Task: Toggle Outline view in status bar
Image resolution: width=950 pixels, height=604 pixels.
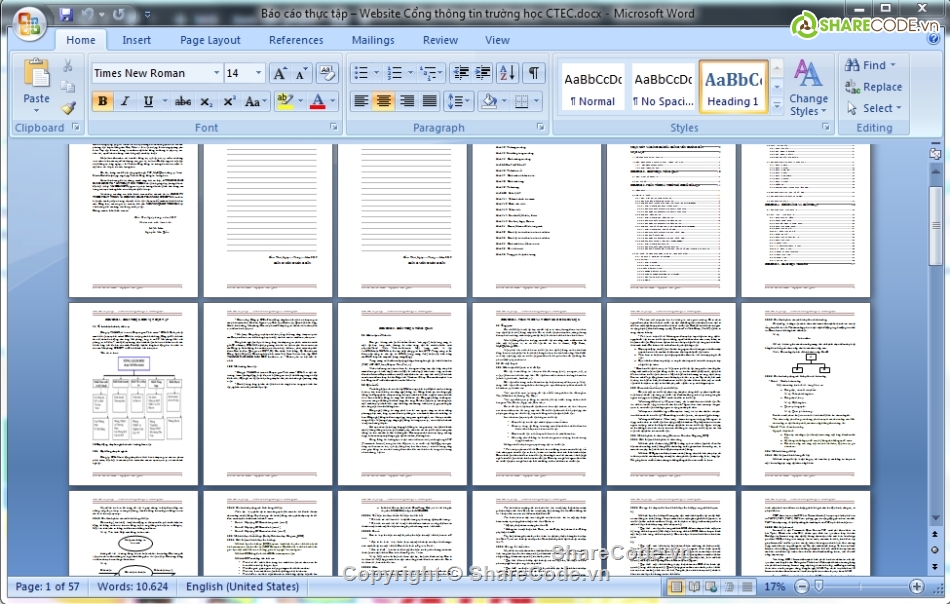Action: [x=729, y=586]
